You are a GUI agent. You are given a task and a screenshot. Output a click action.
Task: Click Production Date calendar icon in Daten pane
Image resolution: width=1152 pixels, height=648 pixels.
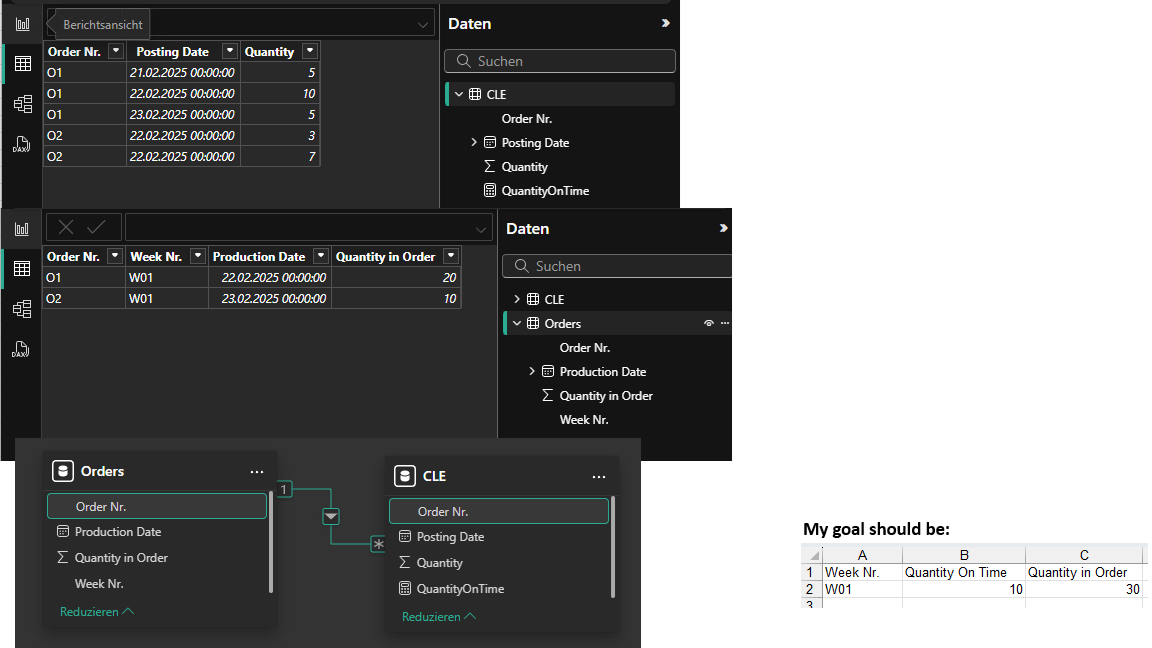pyautogui.click(x=548, y=372)
